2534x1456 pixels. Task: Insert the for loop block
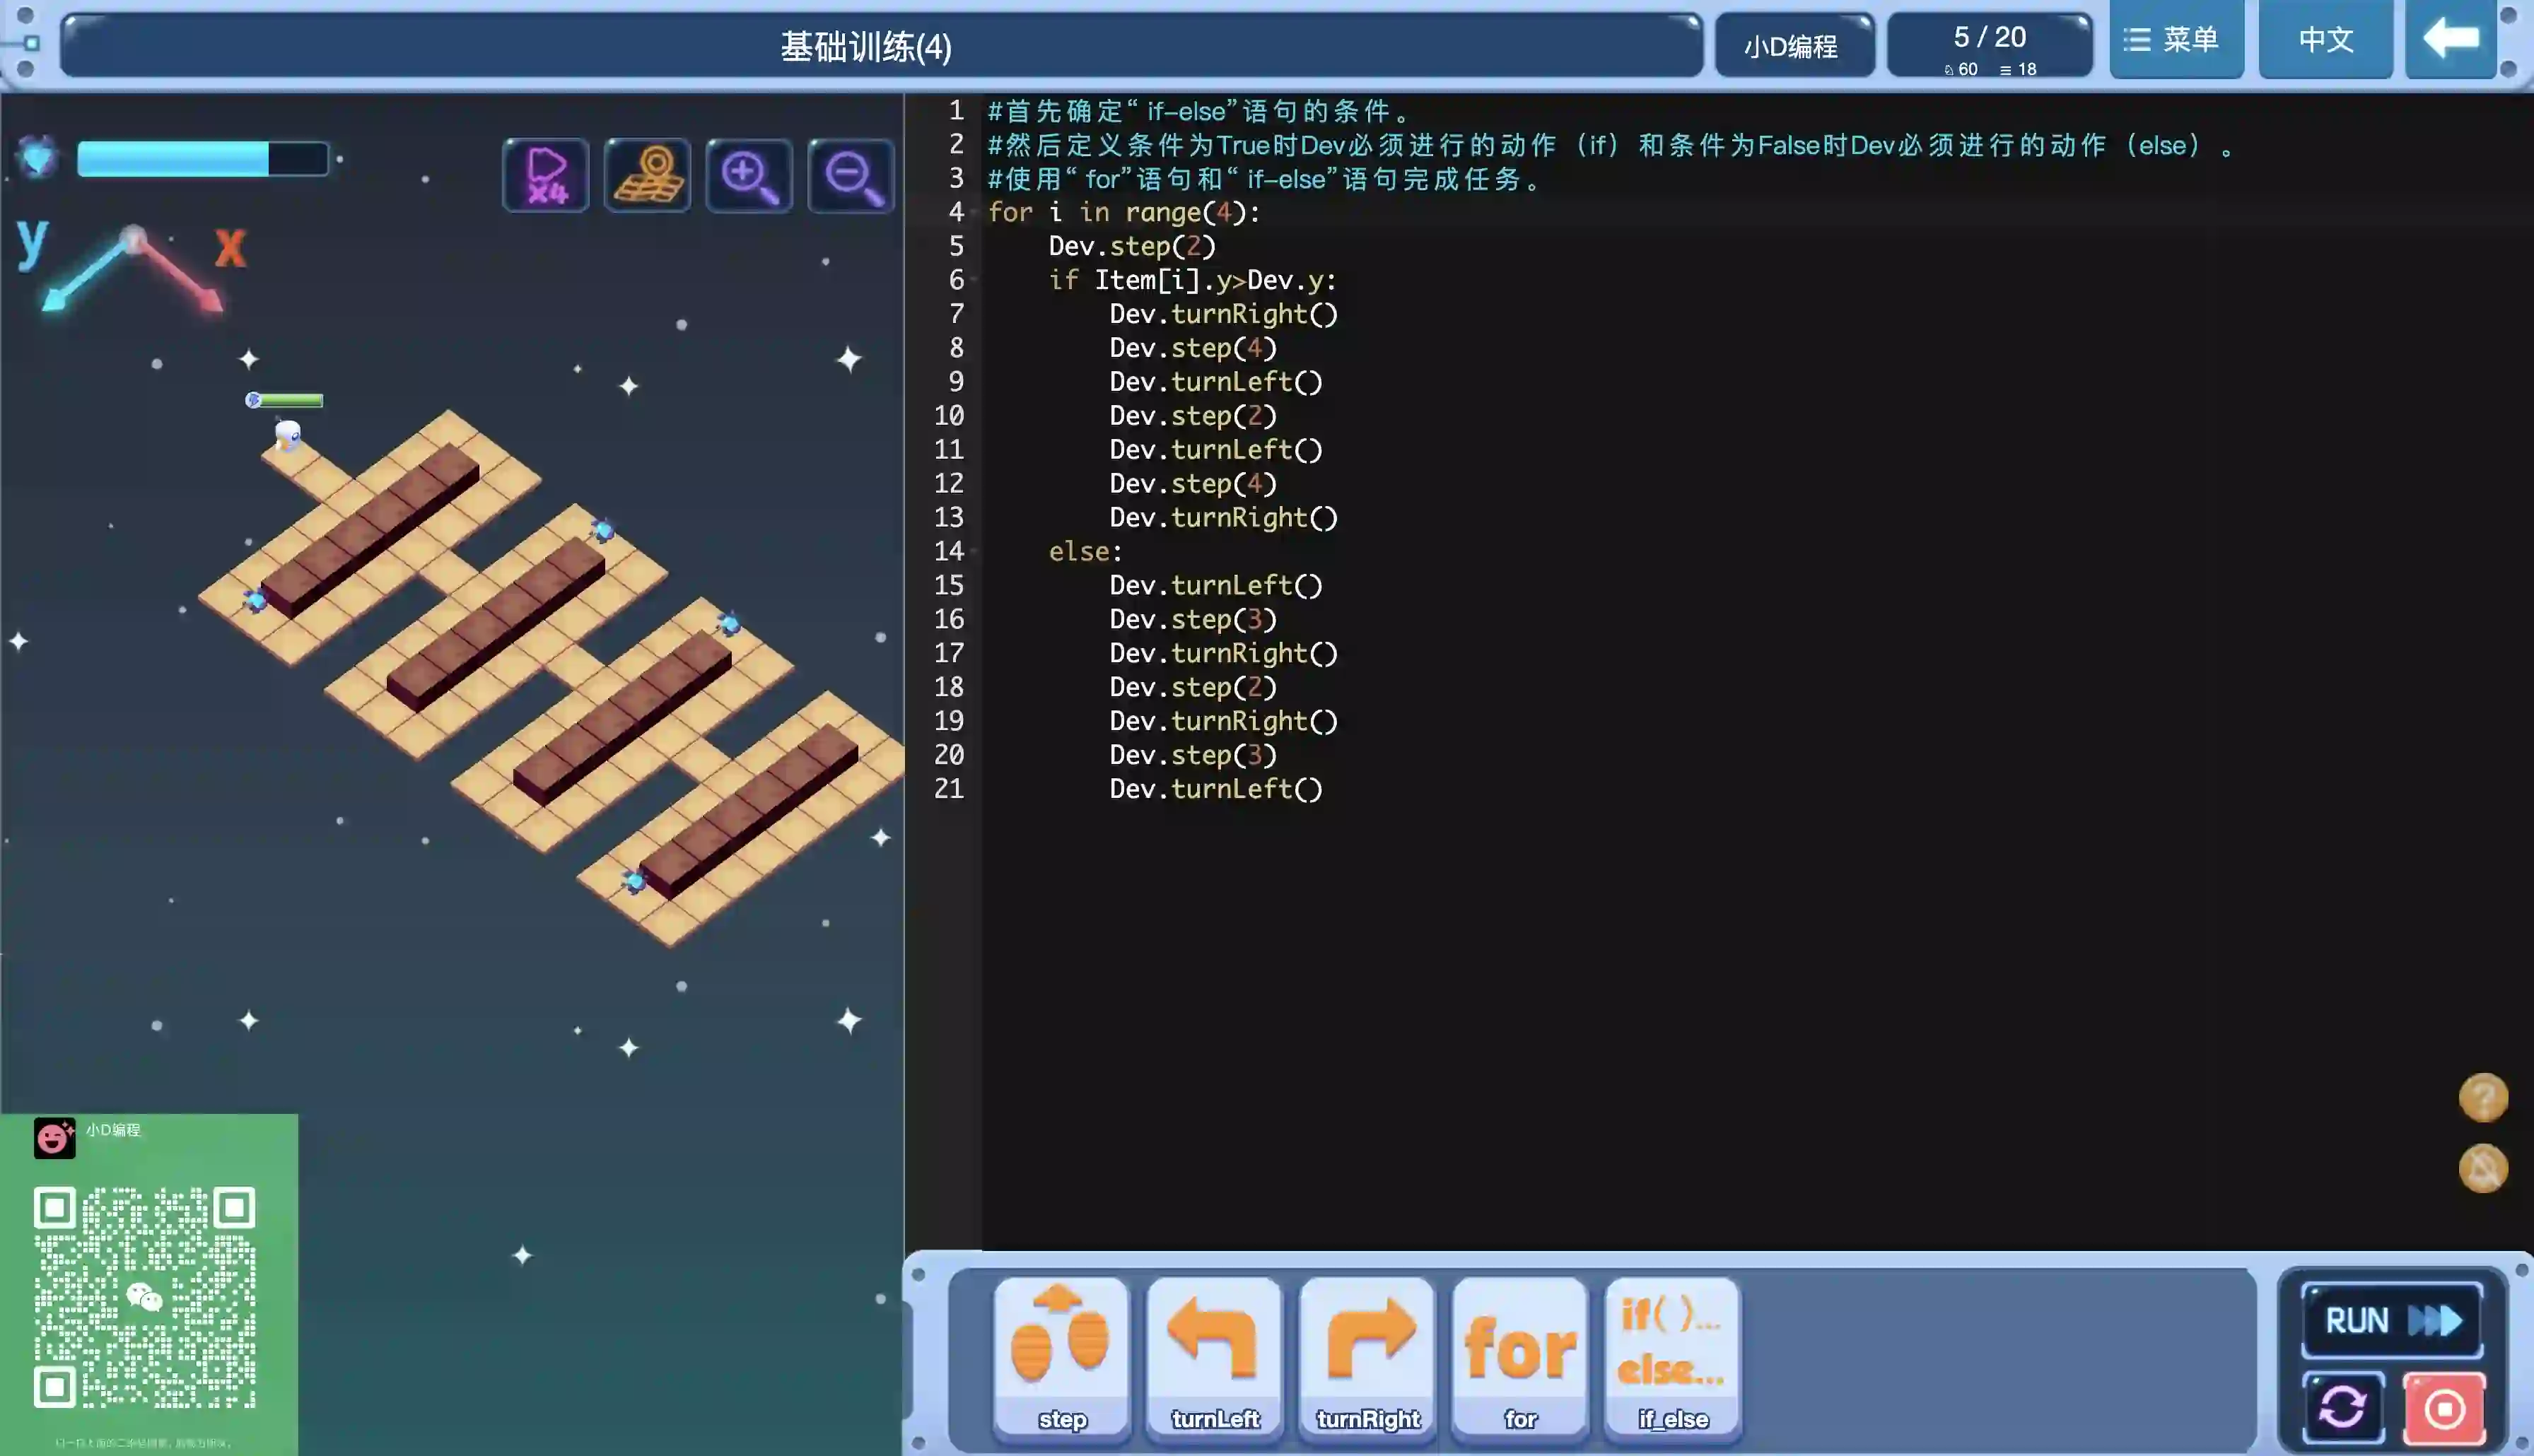(x=1520, y=1357)
